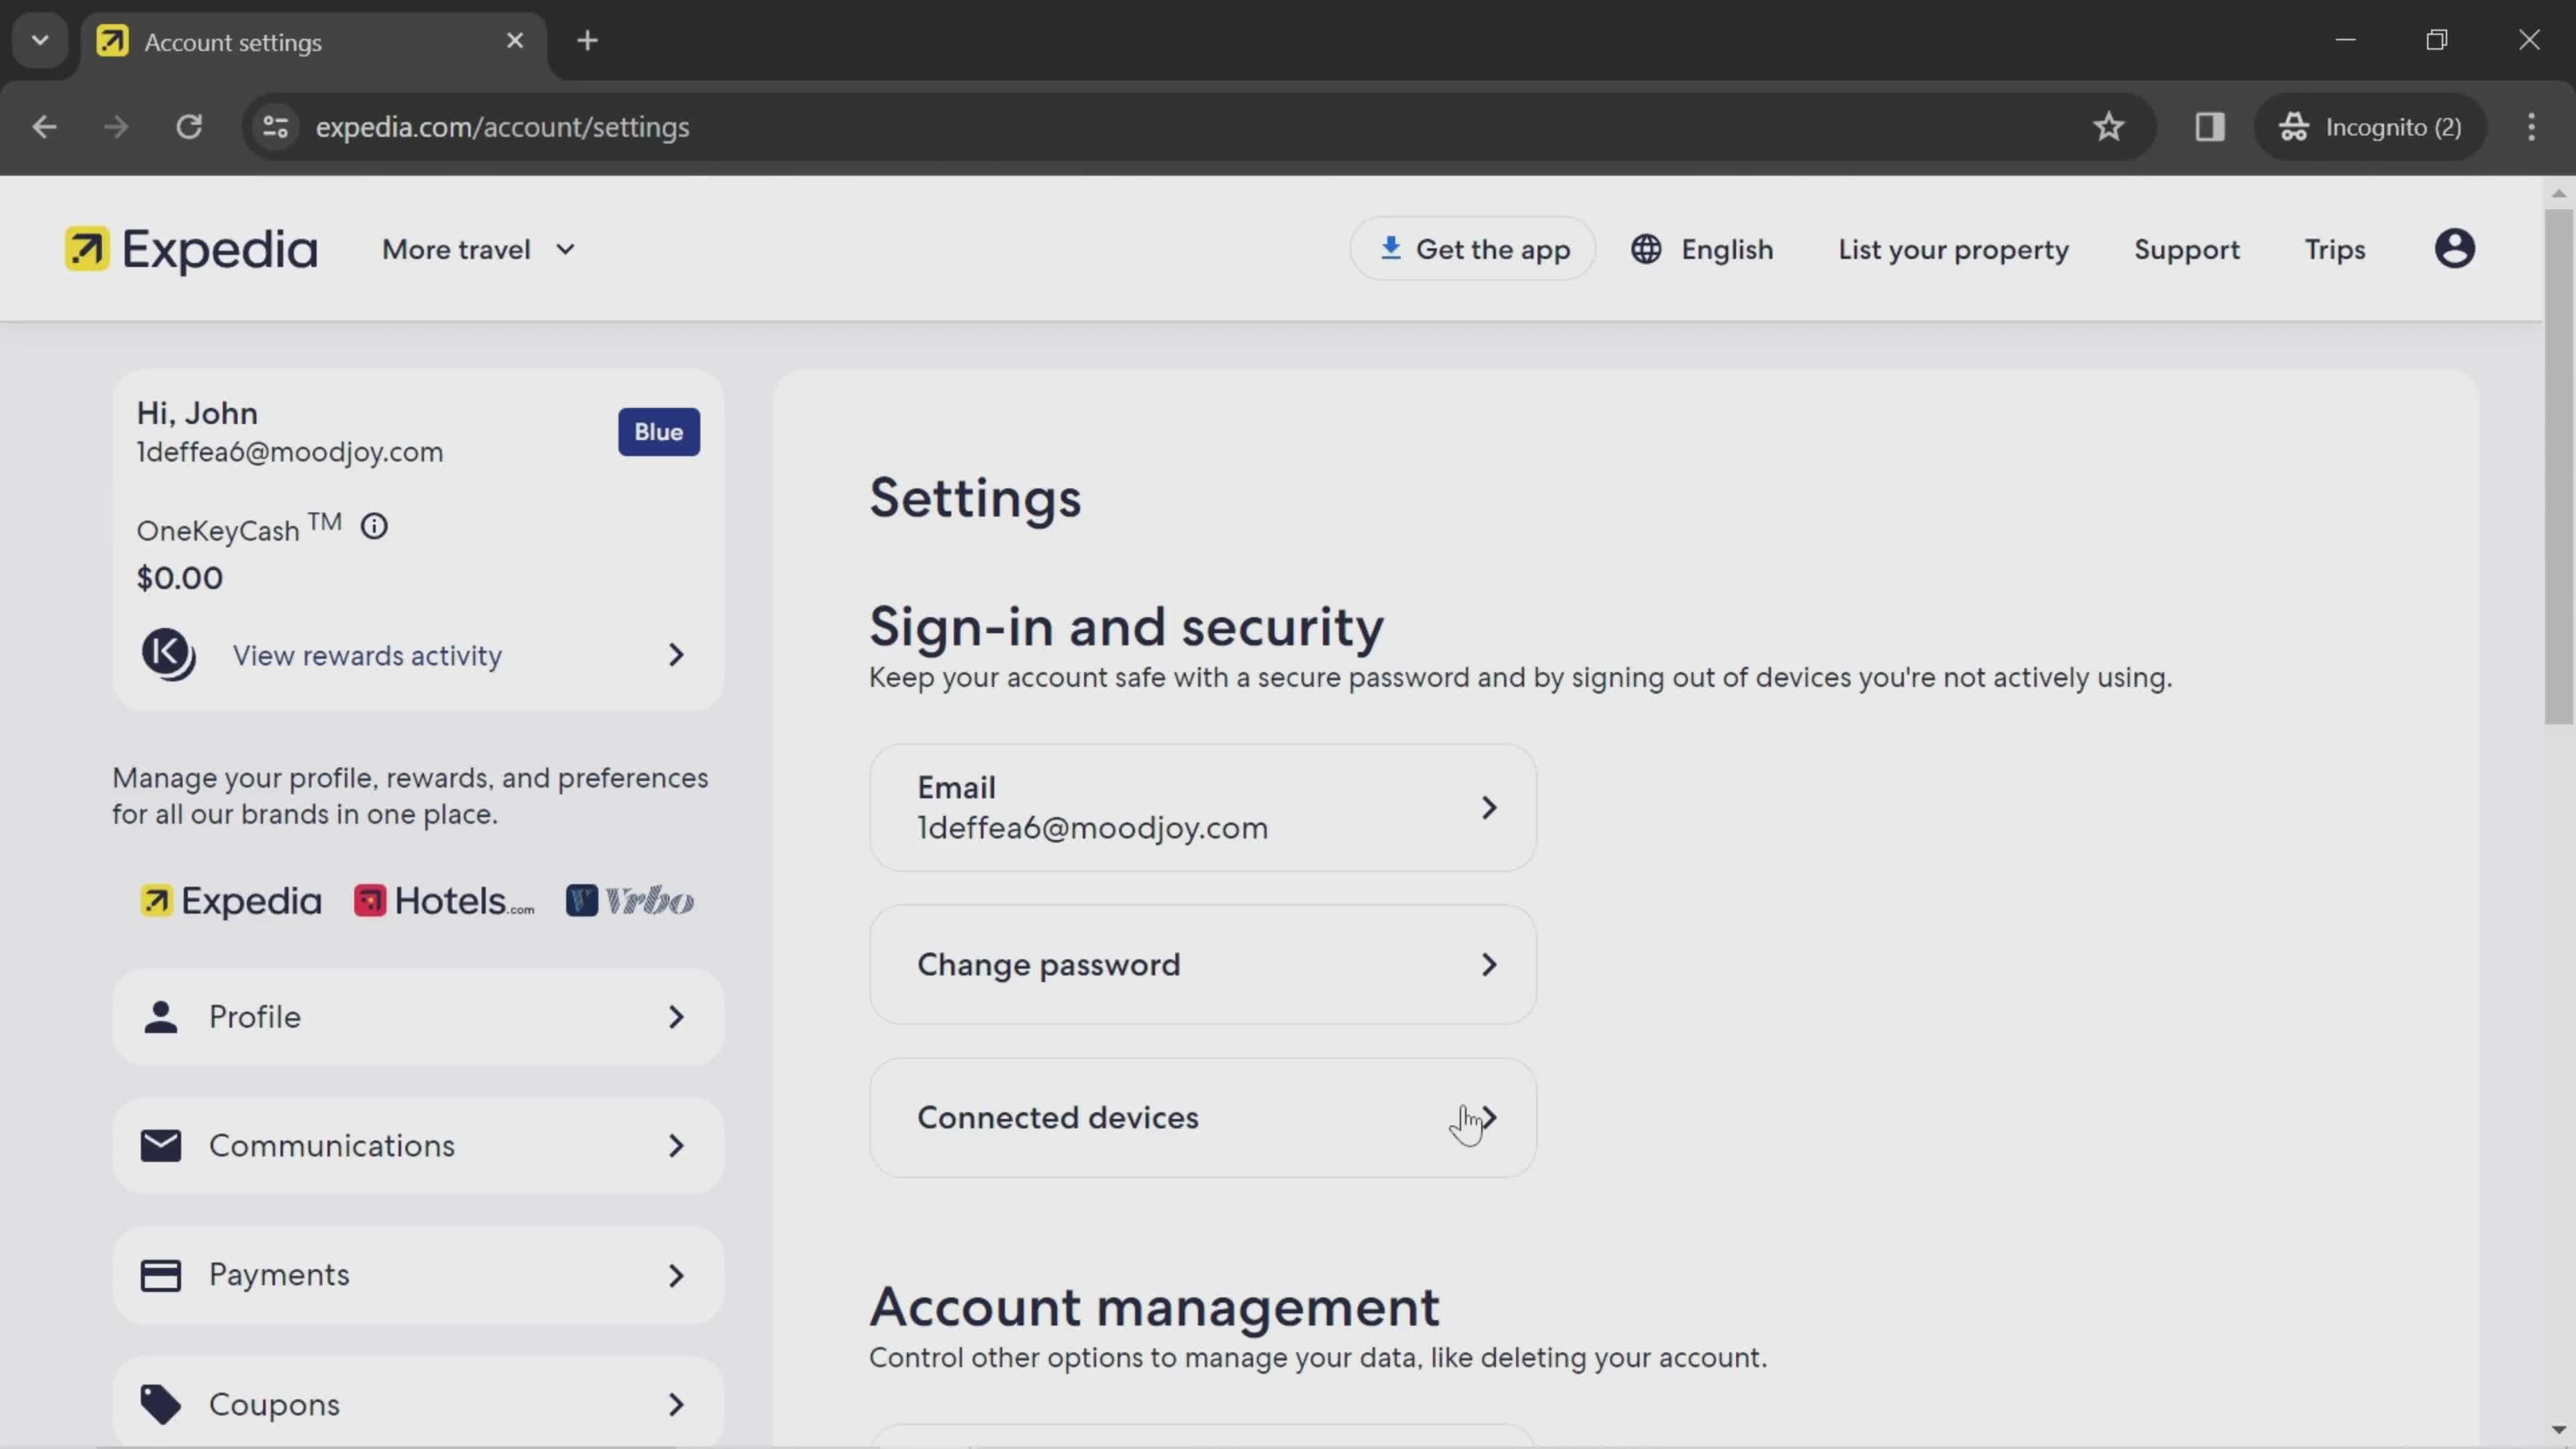Expand the More travel dropdown
This screenshot has width=2576, height=1449.
click(479, 249)
